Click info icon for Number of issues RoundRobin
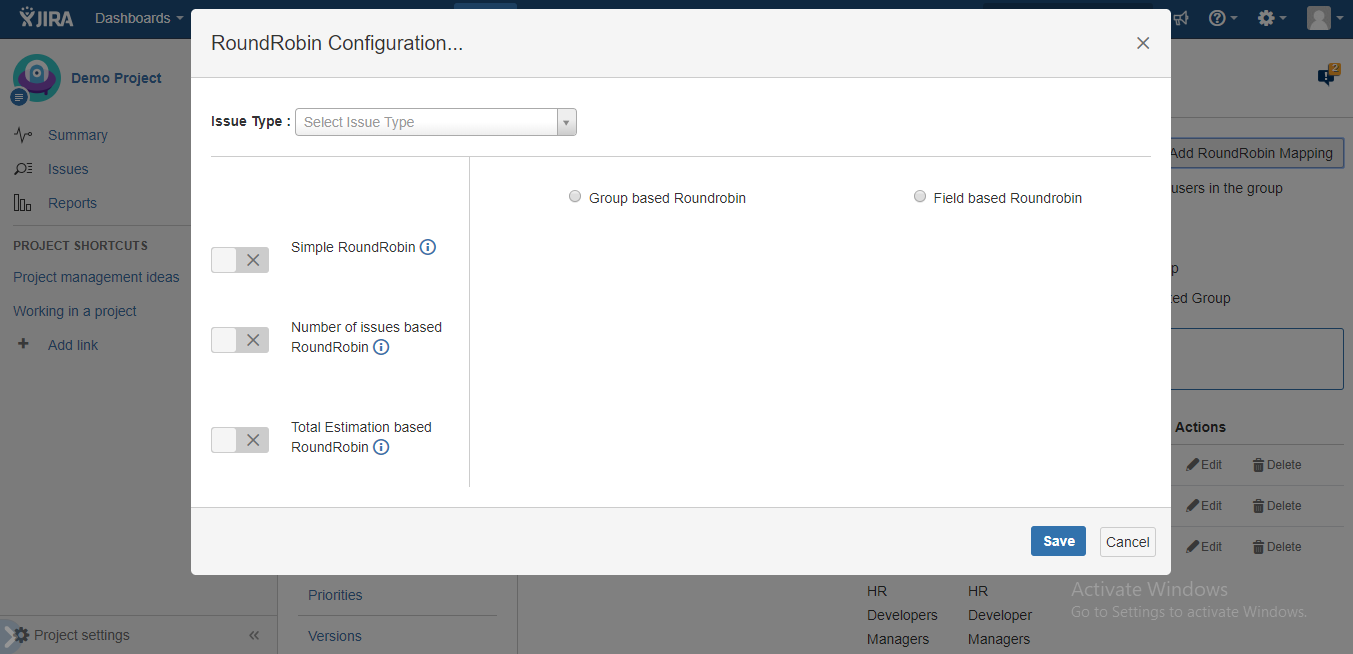The image size is (1353, 654). click(381, 347)
